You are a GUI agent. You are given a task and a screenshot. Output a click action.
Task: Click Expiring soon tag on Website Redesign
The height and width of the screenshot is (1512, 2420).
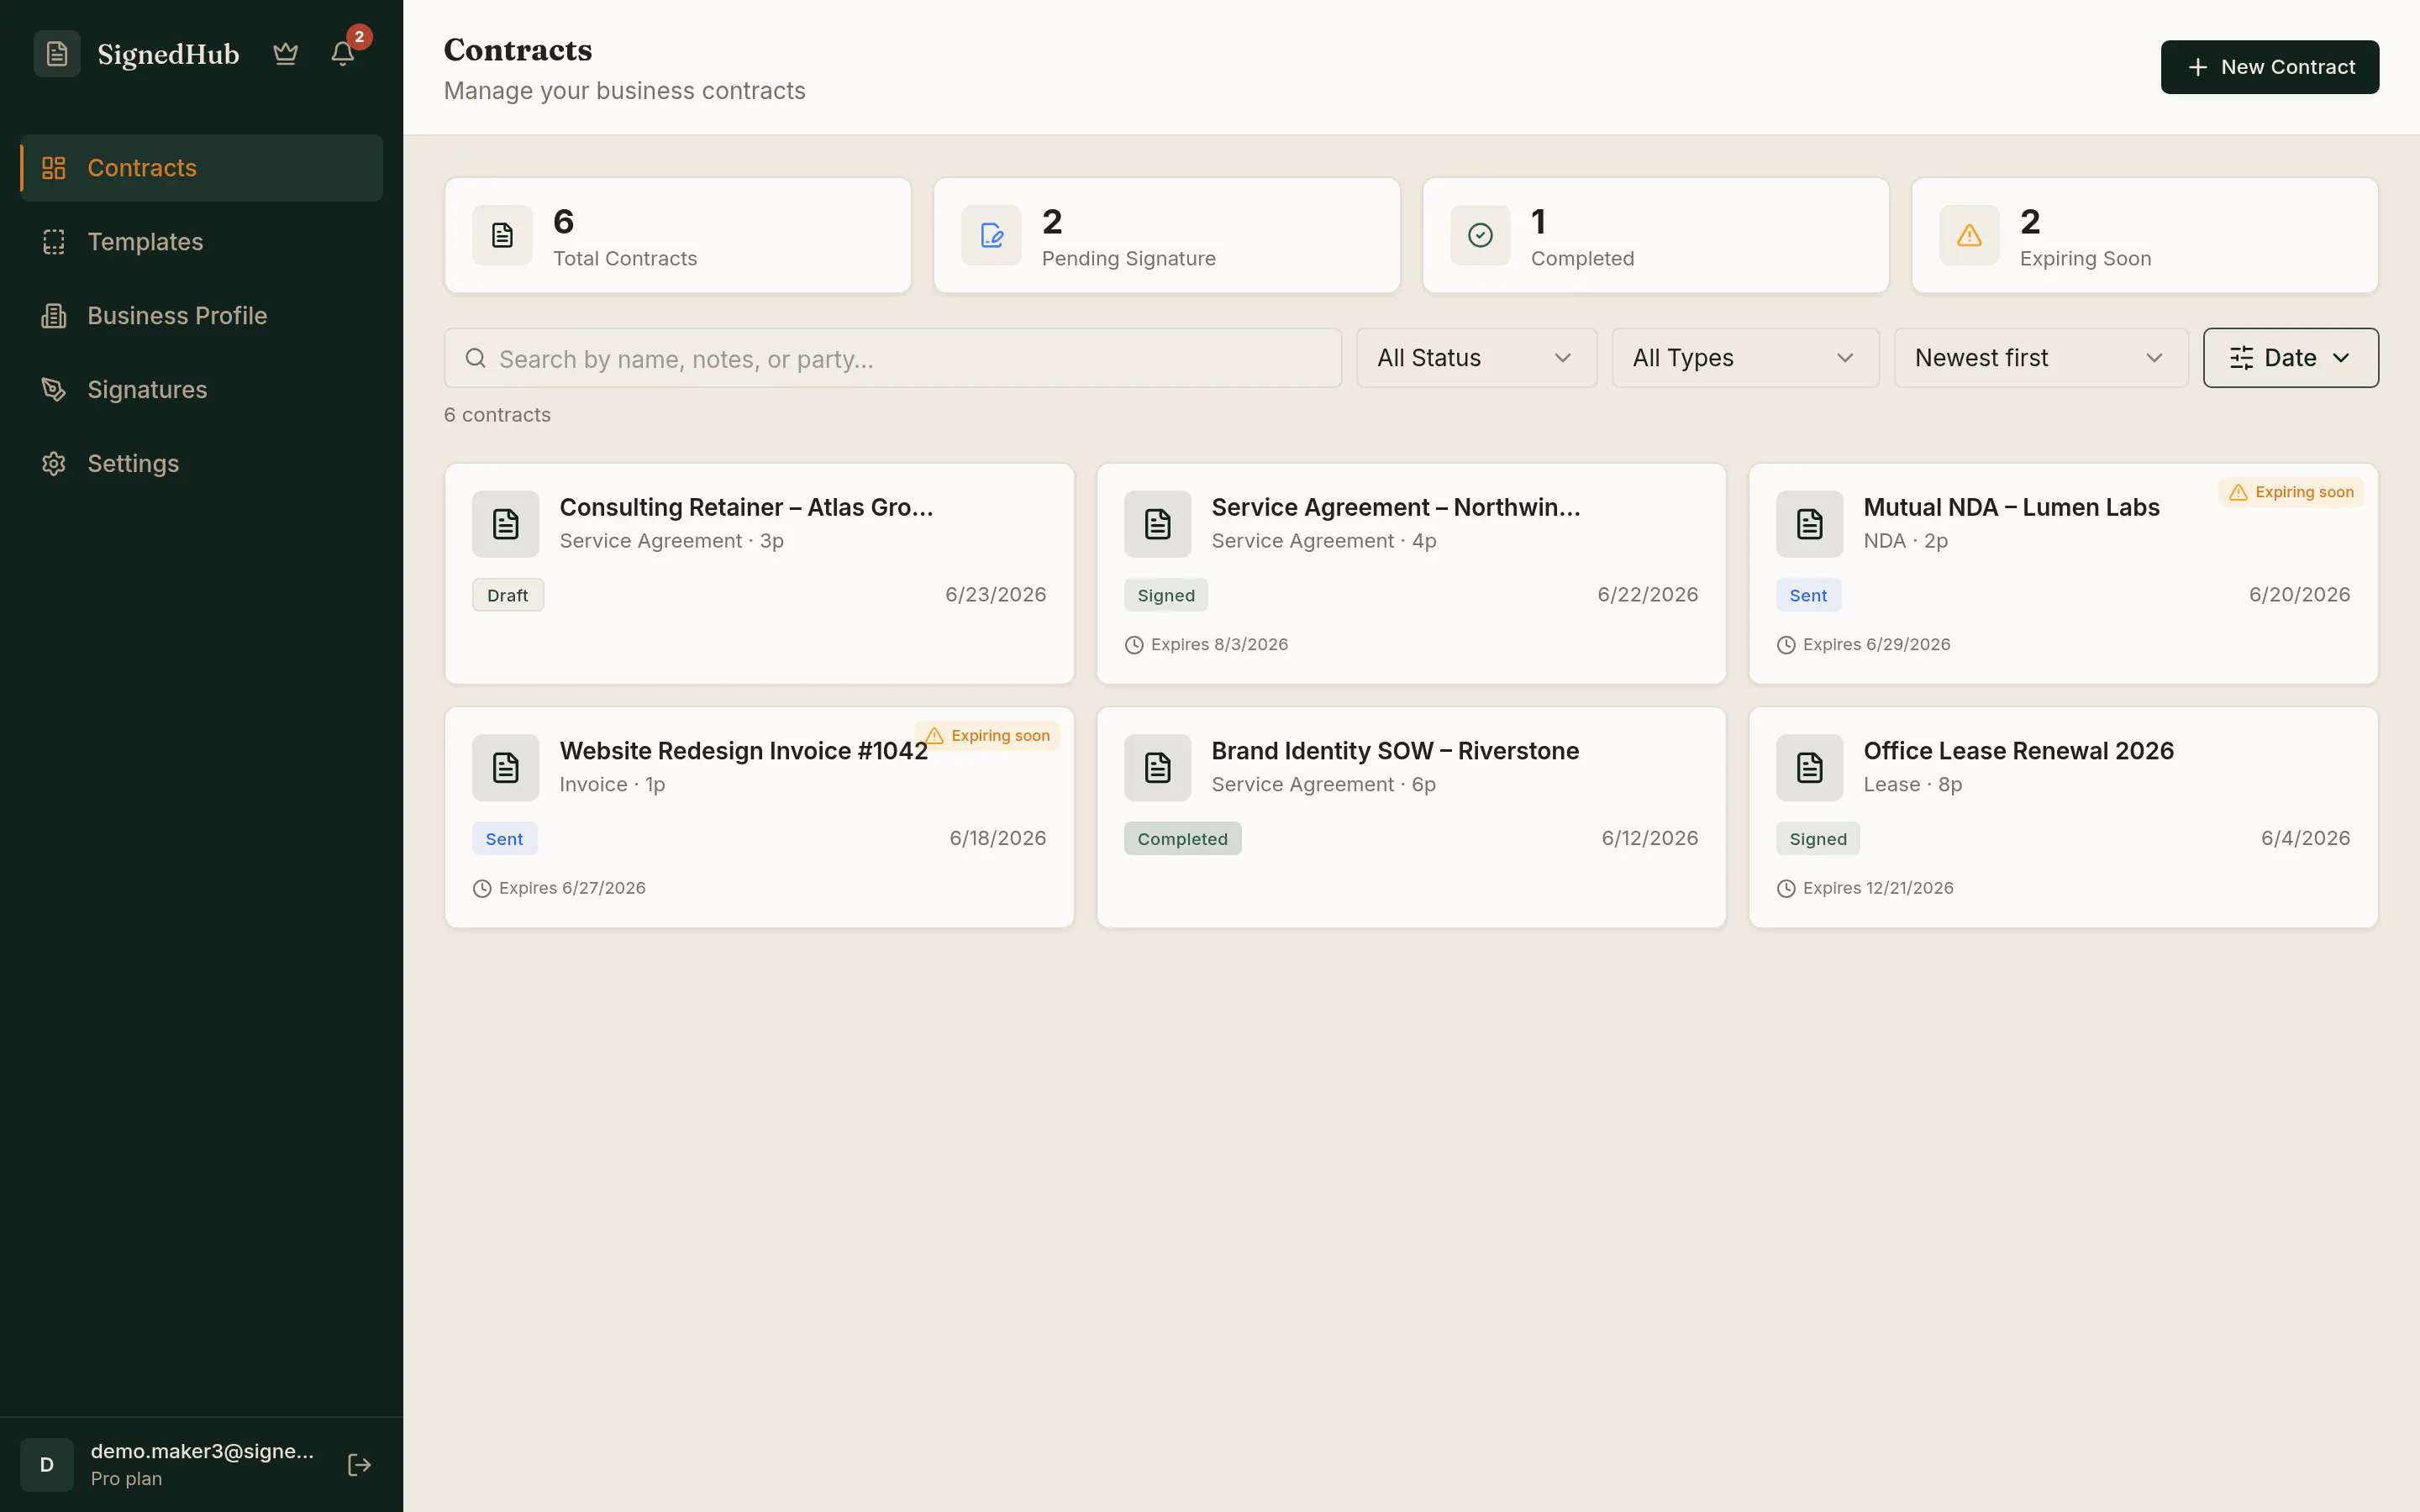coord(987,736)
